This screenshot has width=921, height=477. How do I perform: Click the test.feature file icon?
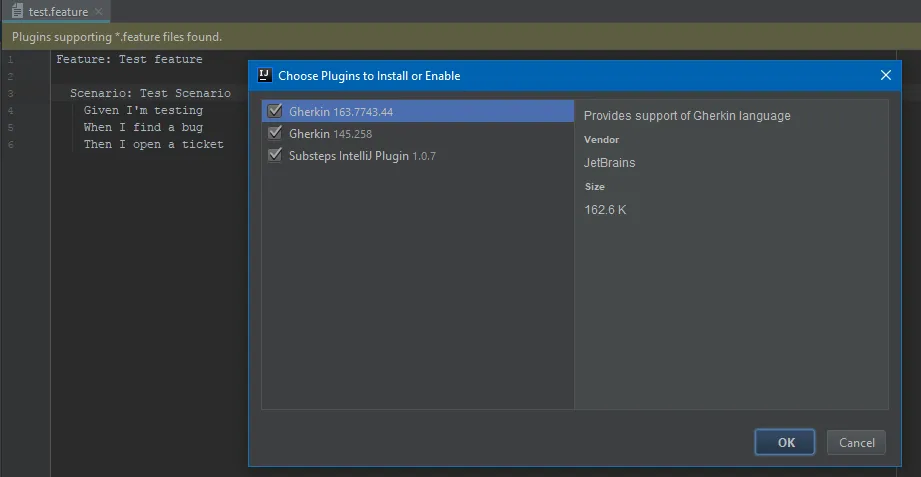click(x=18, y=11)
